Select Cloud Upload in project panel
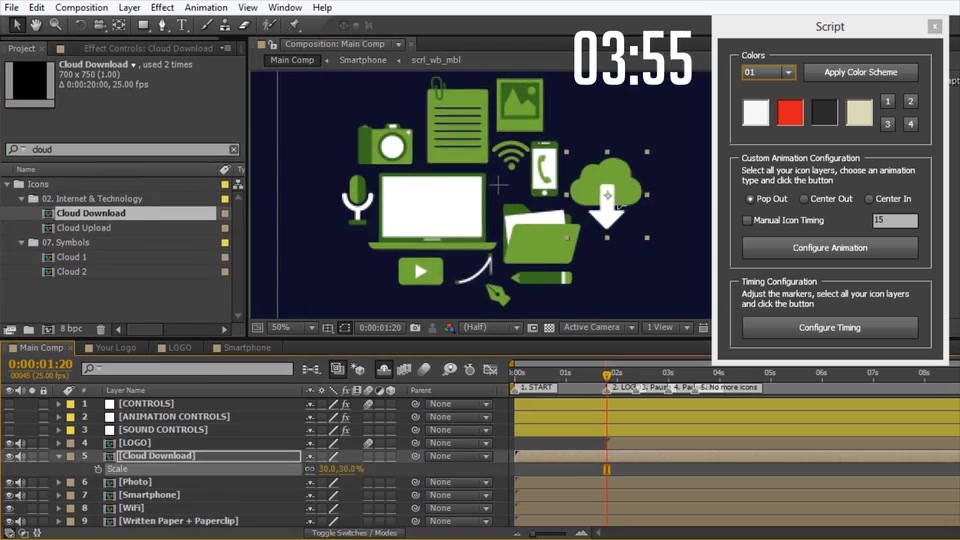This screenshot has height=540, width=960. [x=84, y=228]
